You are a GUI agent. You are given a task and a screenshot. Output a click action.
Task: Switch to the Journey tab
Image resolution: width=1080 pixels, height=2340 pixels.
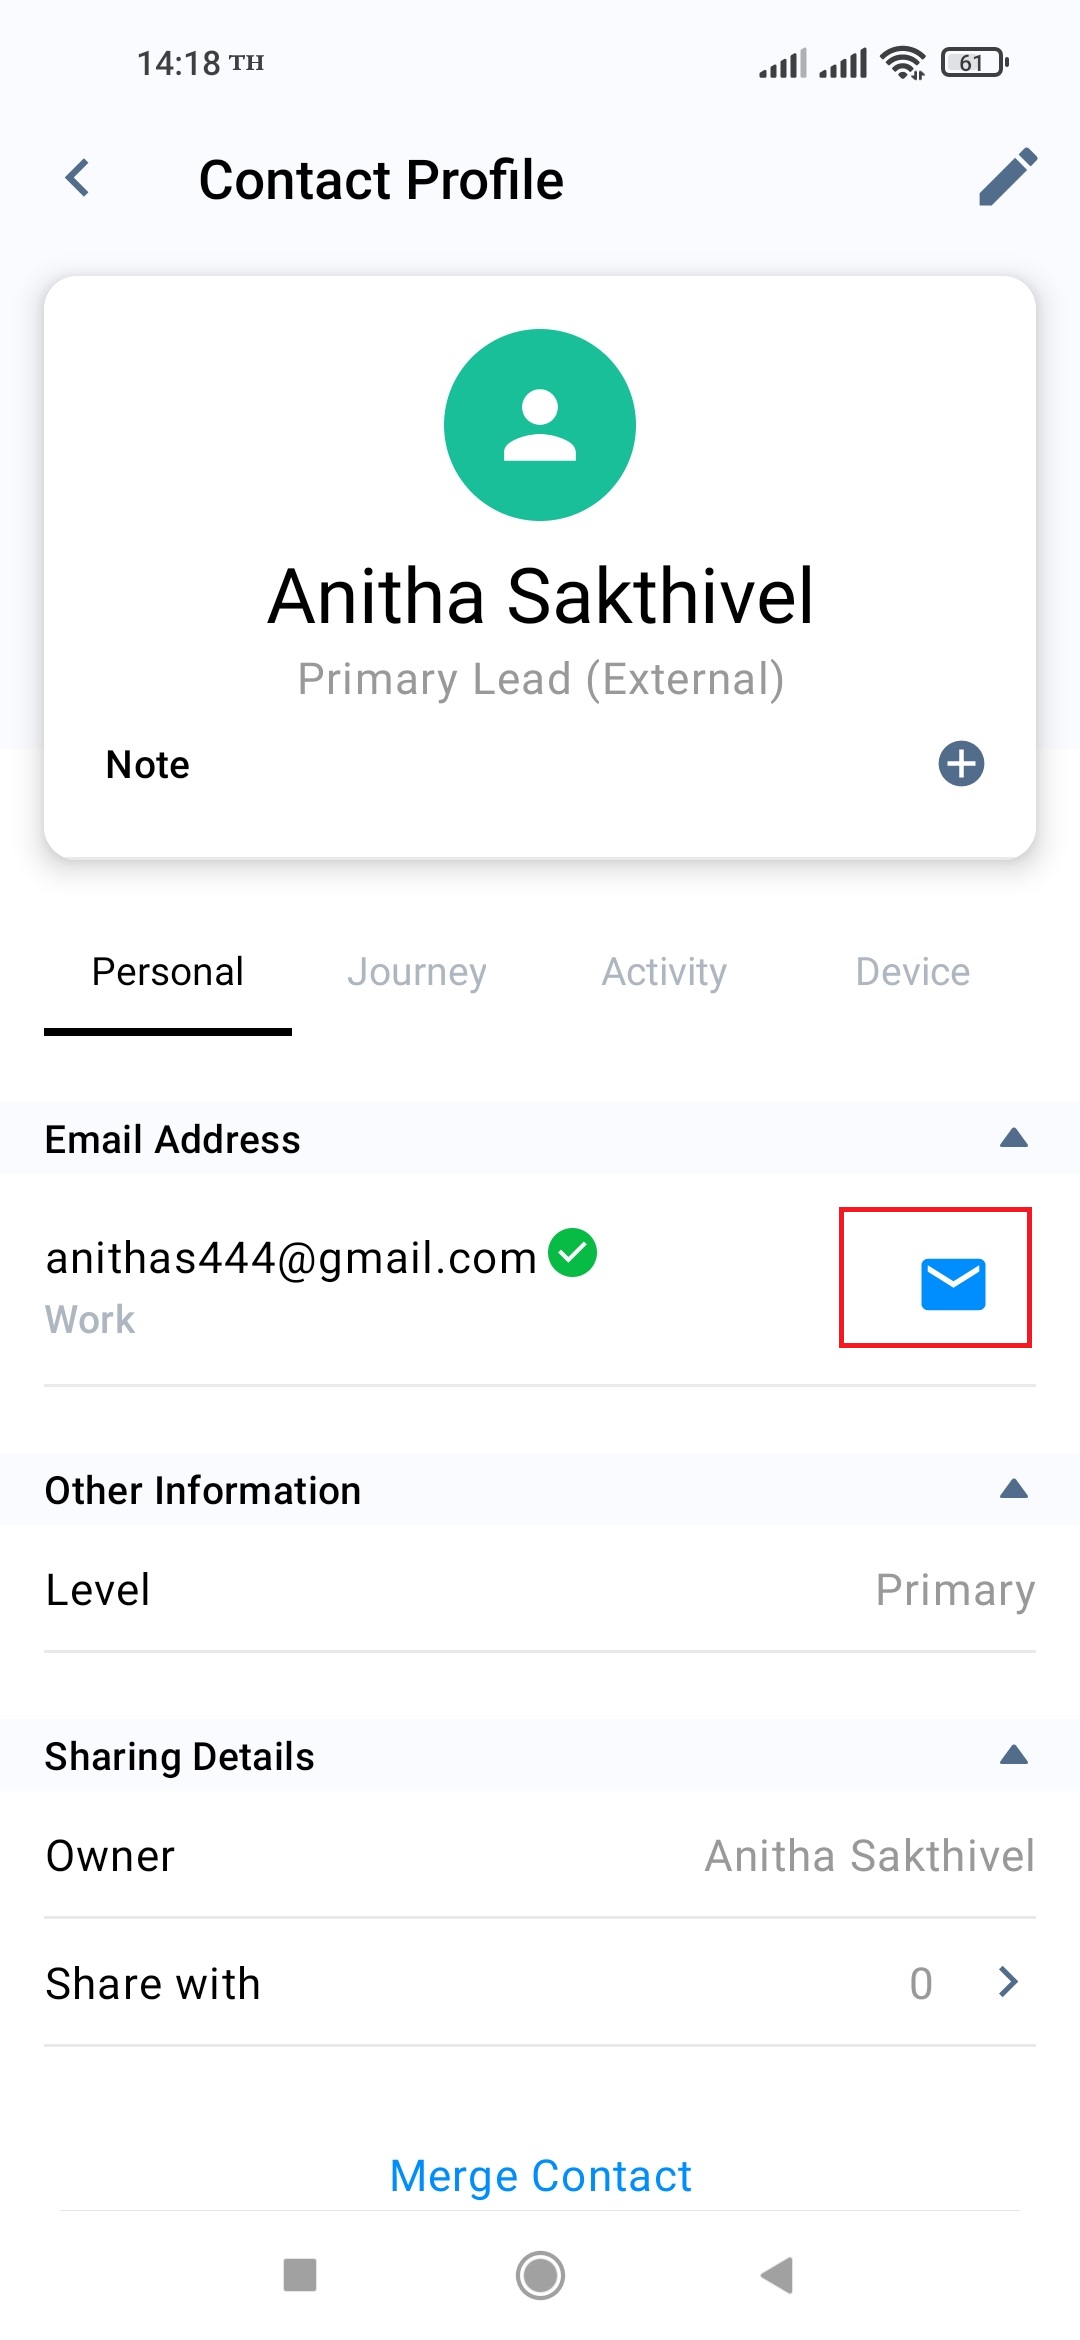(417, 972)
